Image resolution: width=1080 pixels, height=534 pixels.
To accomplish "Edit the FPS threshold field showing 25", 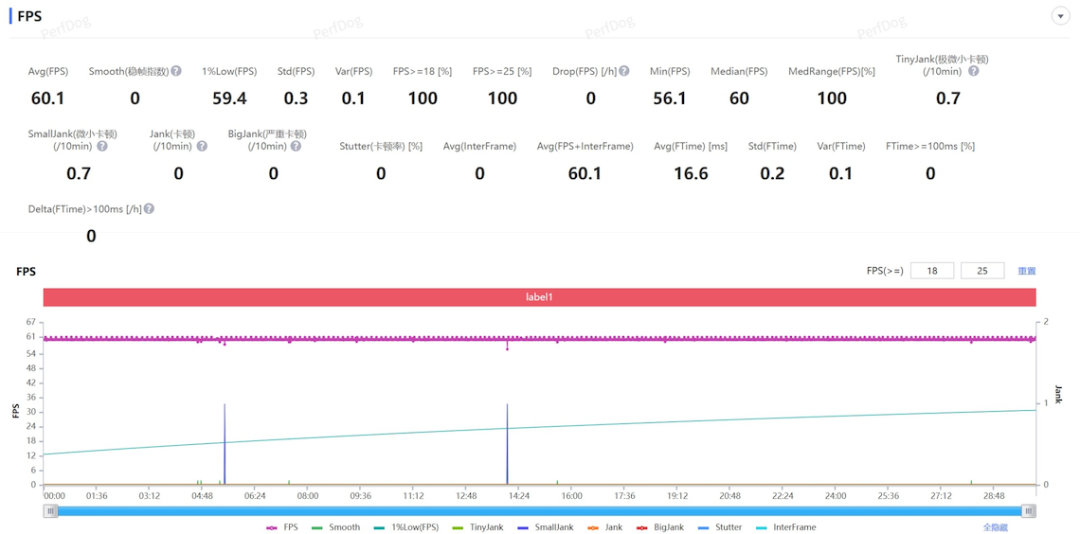I will [982, 271].
